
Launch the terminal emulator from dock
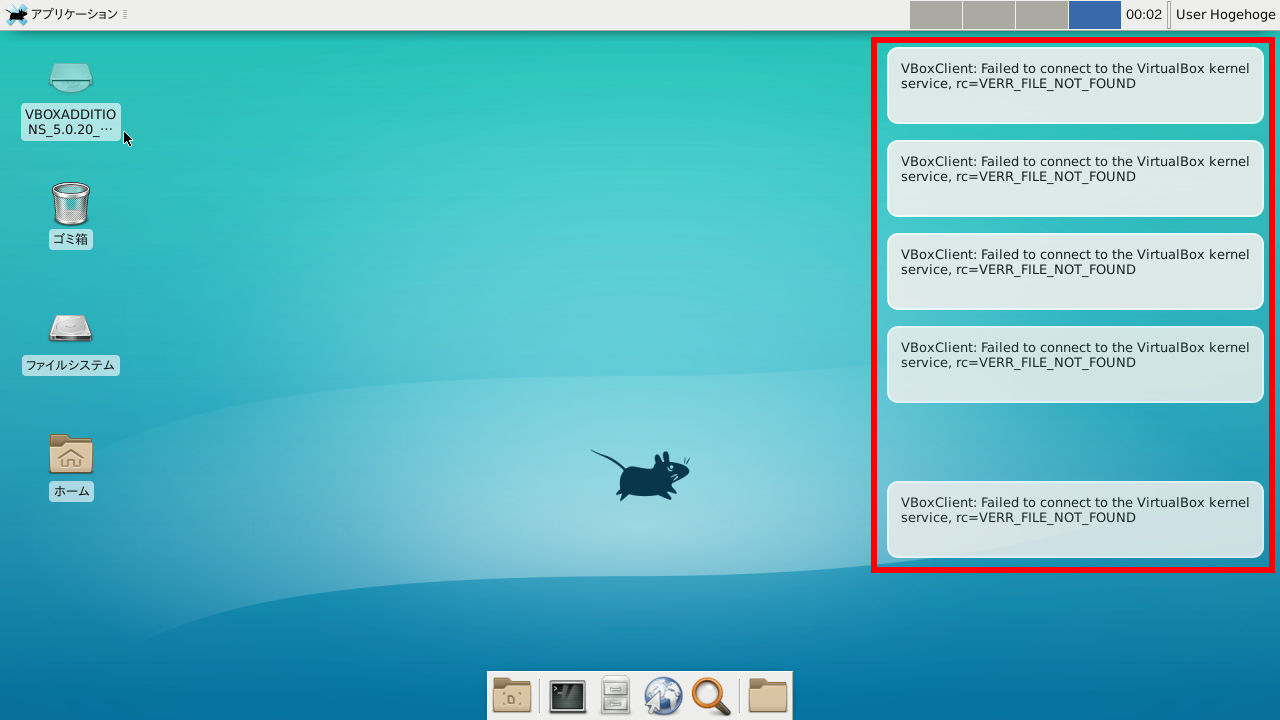tap(567, 696)
